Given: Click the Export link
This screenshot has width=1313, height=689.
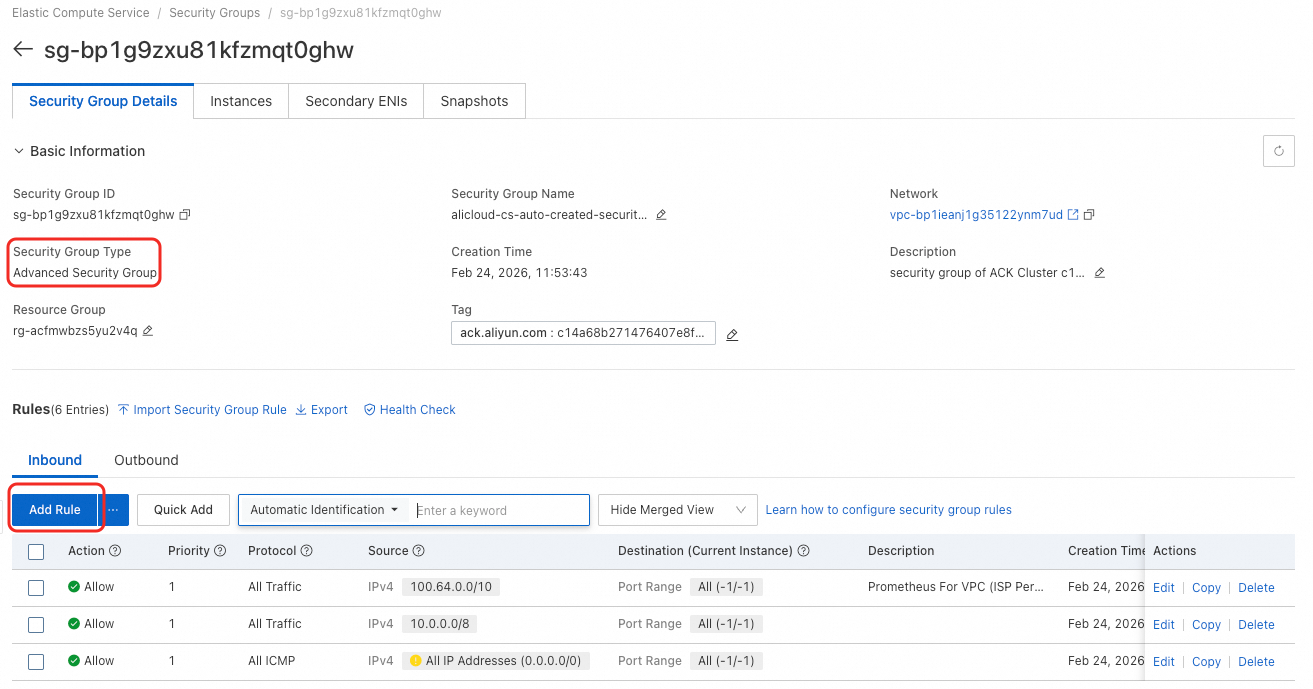Looking at the screenshot, I should pyautogui.click(x=322, y=410).
